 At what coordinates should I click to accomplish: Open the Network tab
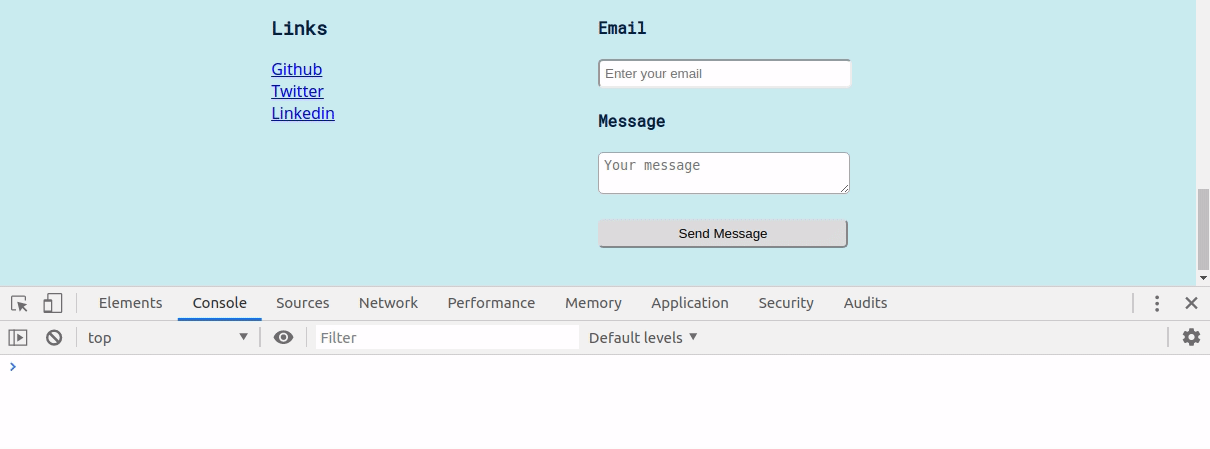[388, 303]
